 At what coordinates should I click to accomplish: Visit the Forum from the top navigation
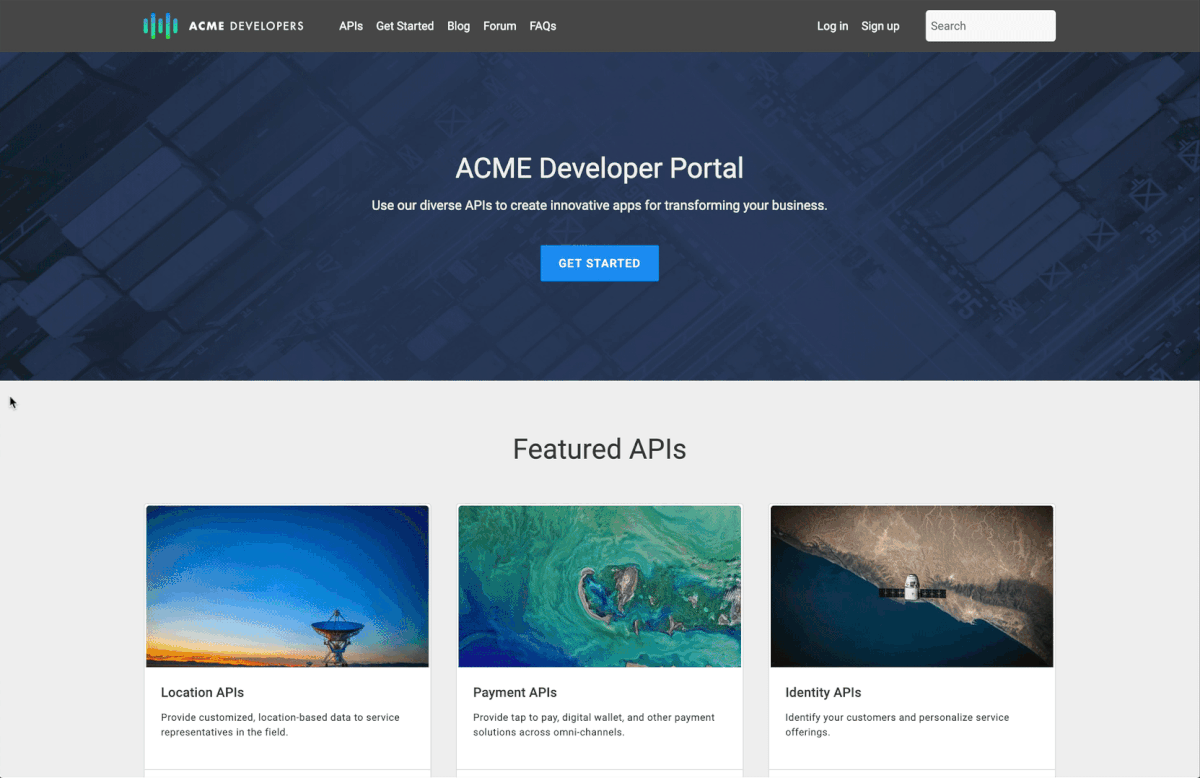coord(500,26)
